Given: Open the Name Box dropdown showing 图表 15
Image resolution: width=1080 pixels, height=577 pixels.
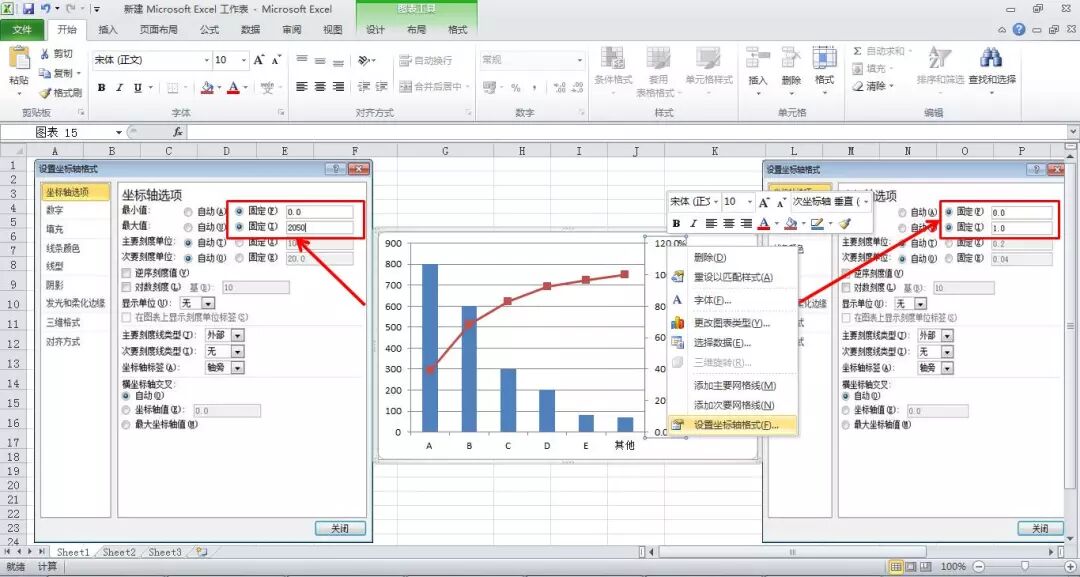Looking at the screenshot, I should click(x=118, y=132).
